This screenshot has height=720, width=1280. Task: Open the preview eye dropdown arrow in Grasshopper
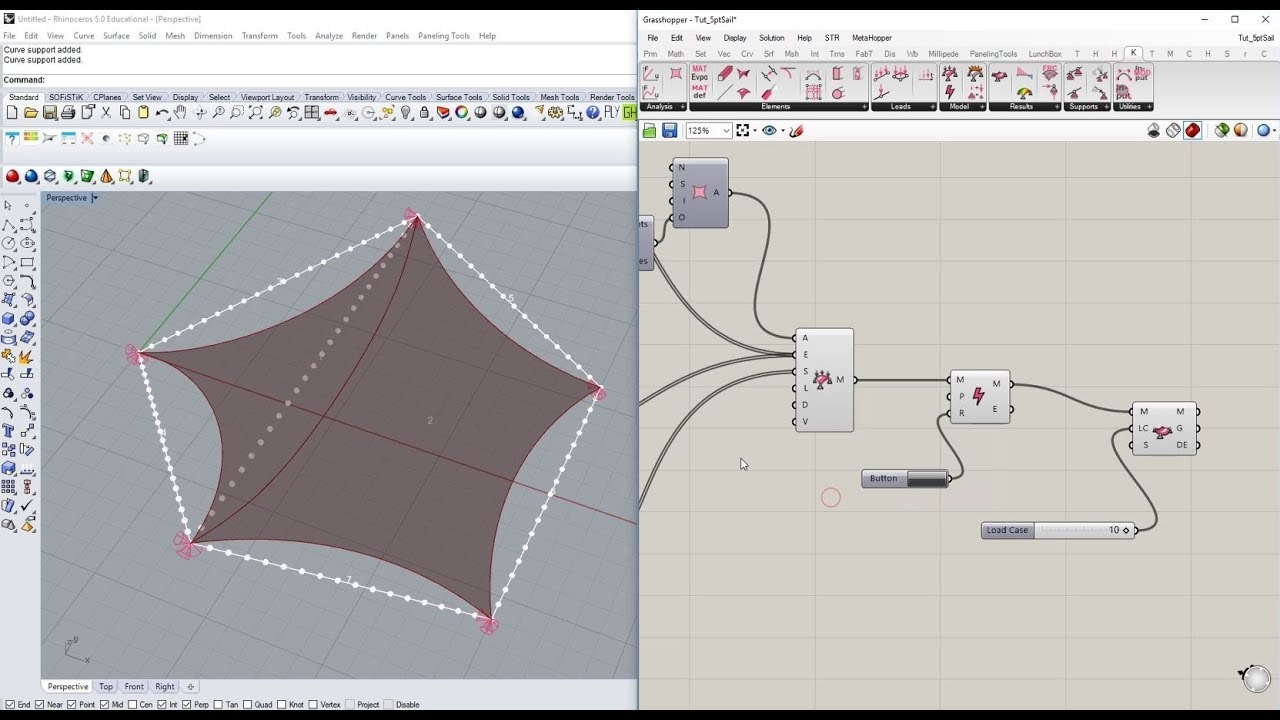(x=782, y=131)
